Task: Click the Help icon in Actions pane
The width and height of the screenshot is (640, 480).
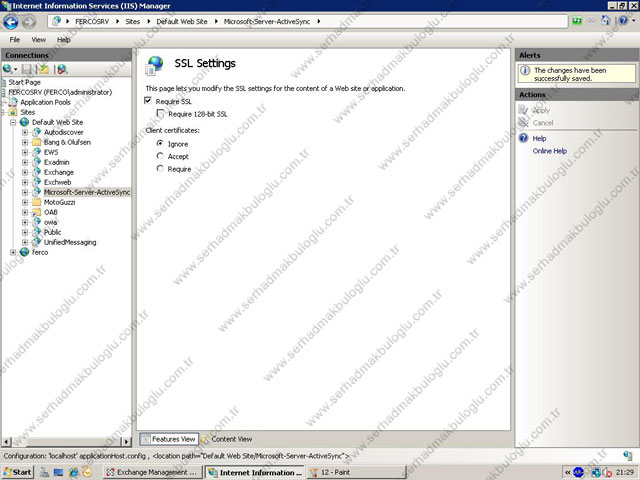Action: pyautogui.click(x=524, y=138)
